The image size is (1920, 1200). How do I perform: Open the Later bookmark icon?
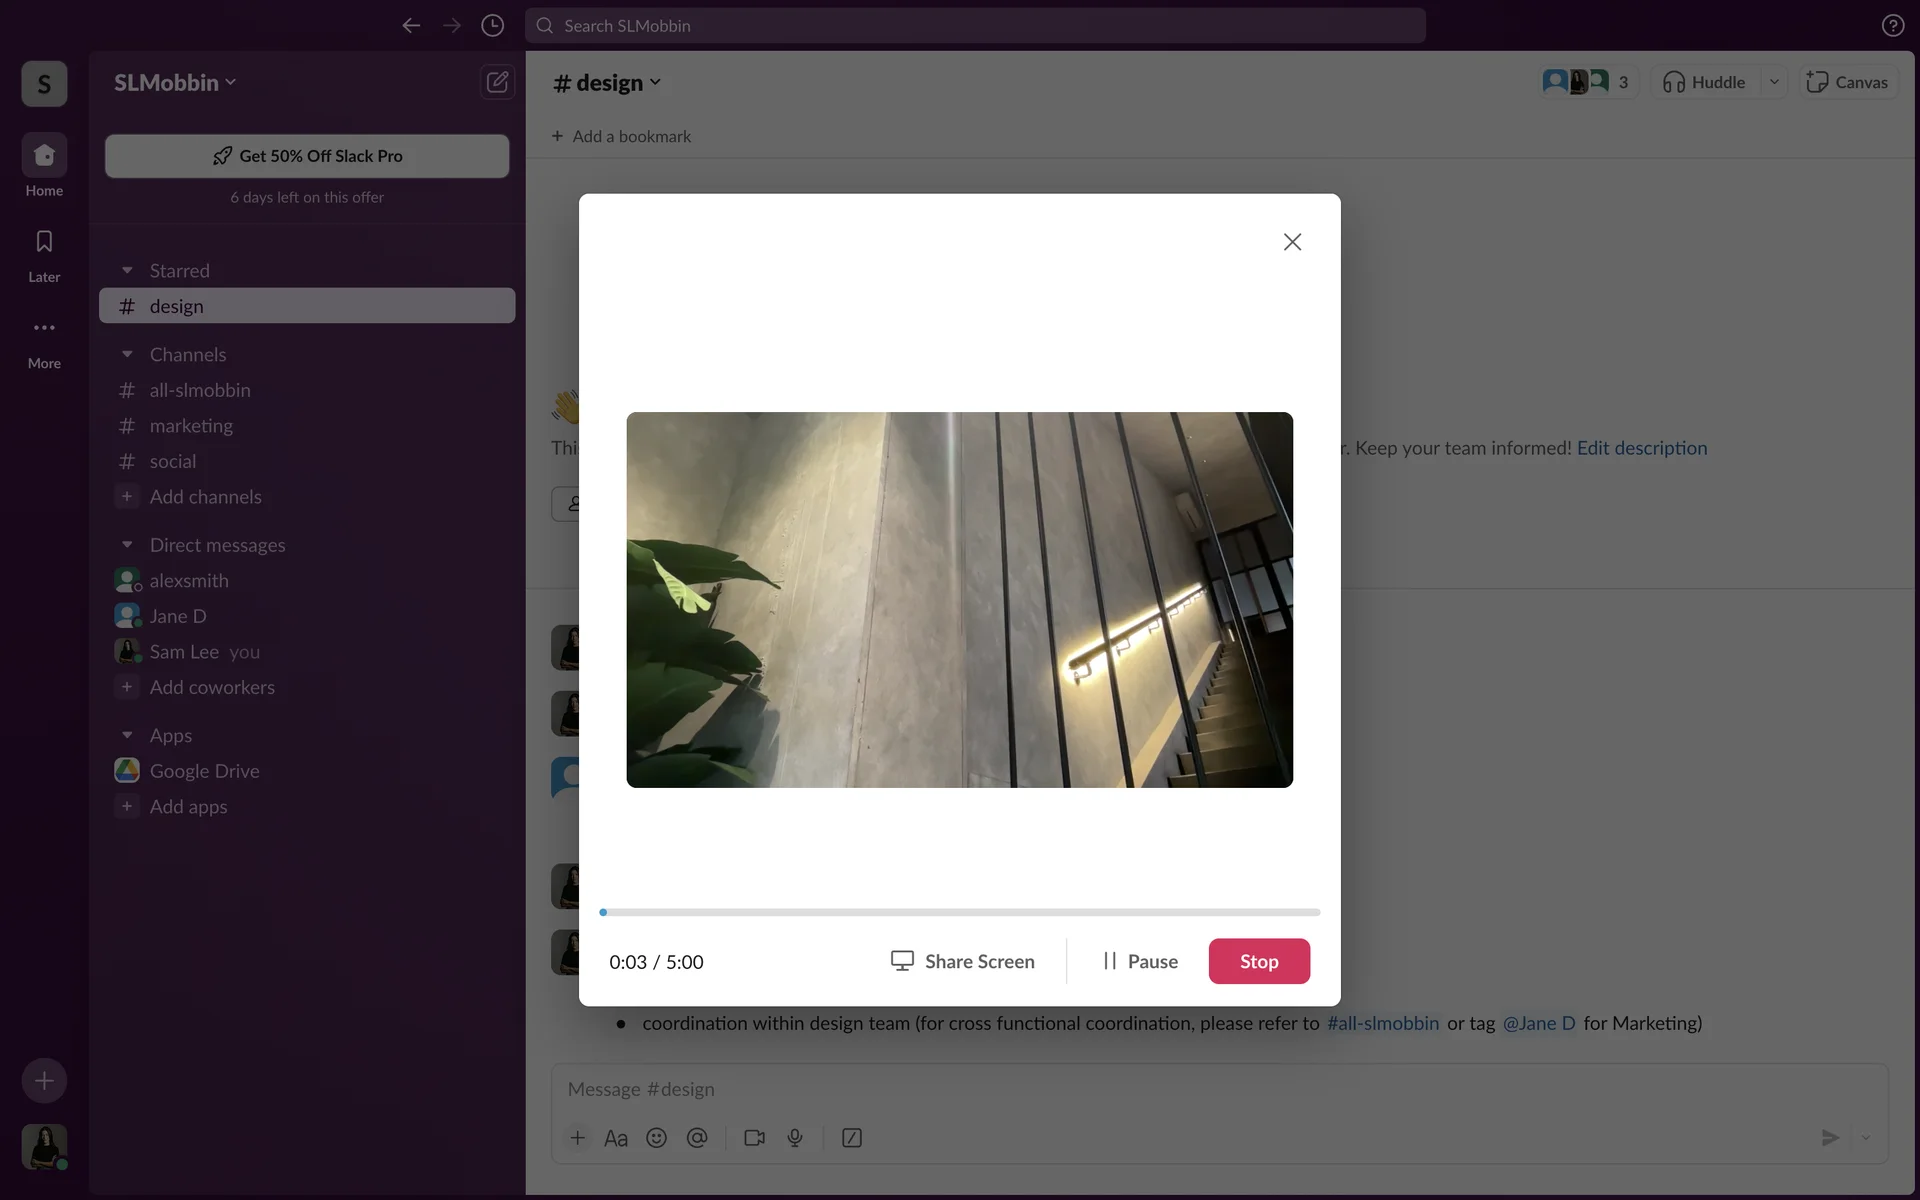pyautogui.click(x=44, y=242)
